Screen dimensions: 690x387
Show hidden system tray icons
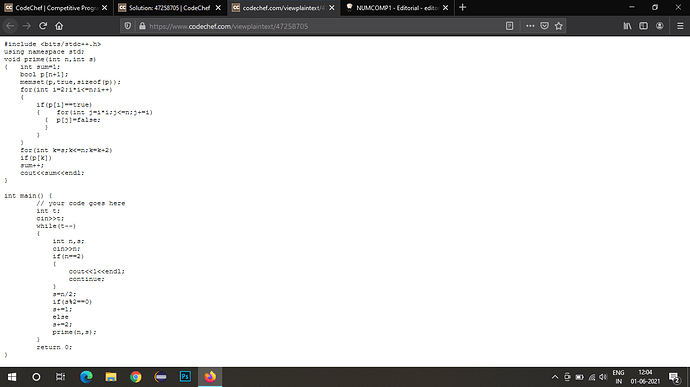pyautogui.click(x=555, y=377)
